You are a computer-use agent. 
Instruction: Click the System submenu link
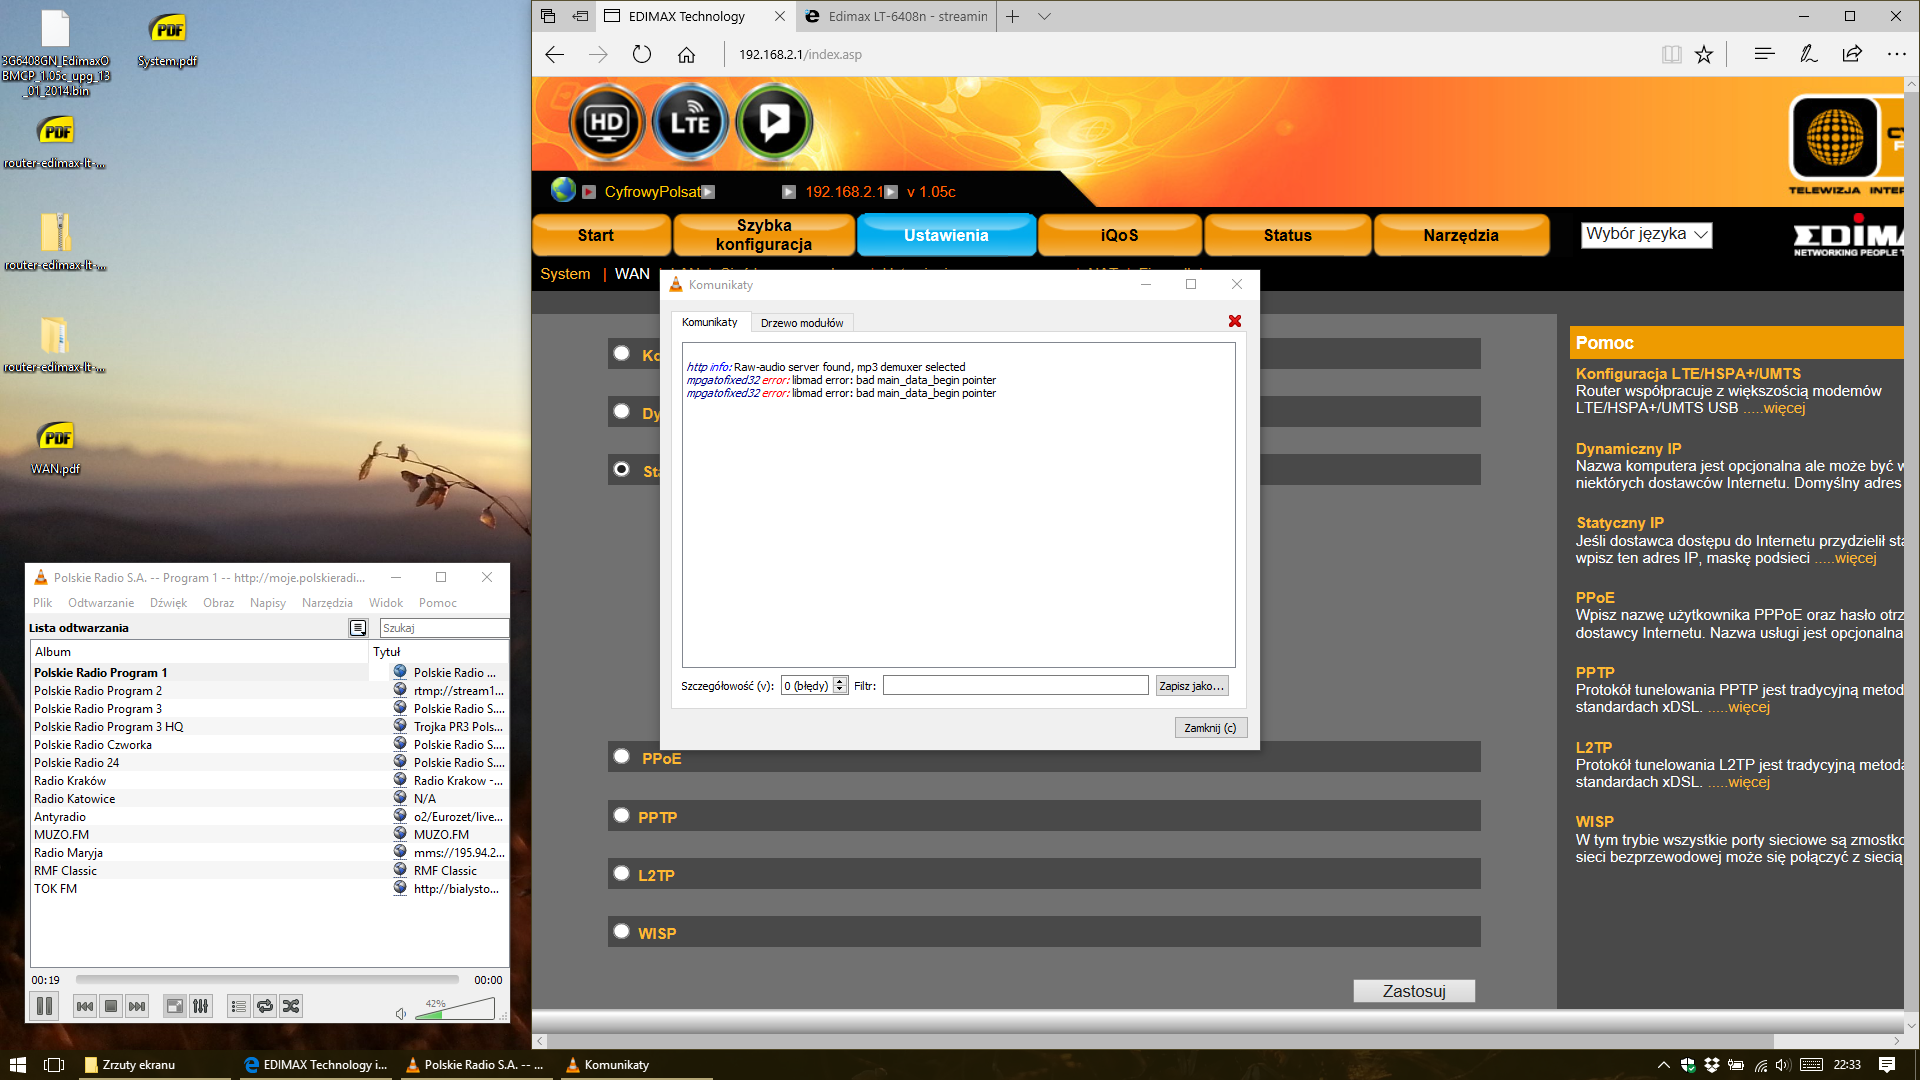pos(565,274)
